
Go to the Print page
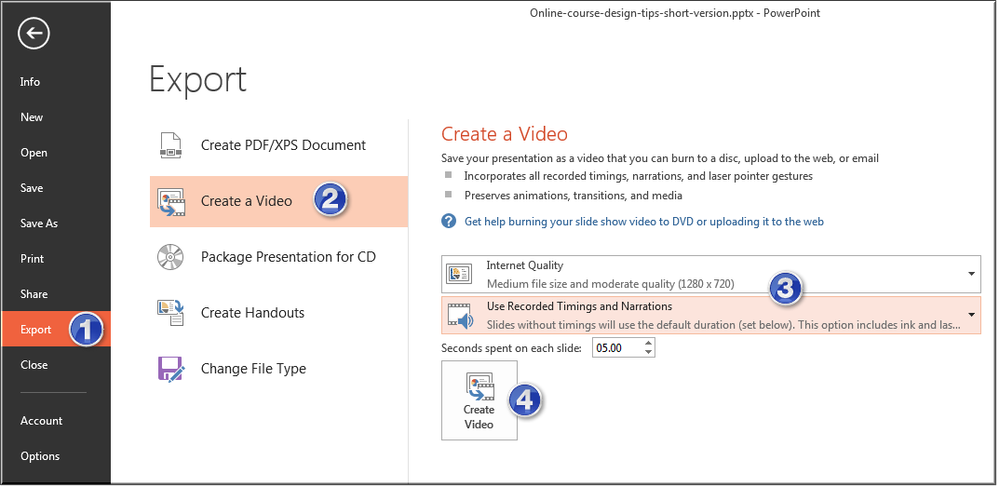pyautogui.click(x=32, y=259)
